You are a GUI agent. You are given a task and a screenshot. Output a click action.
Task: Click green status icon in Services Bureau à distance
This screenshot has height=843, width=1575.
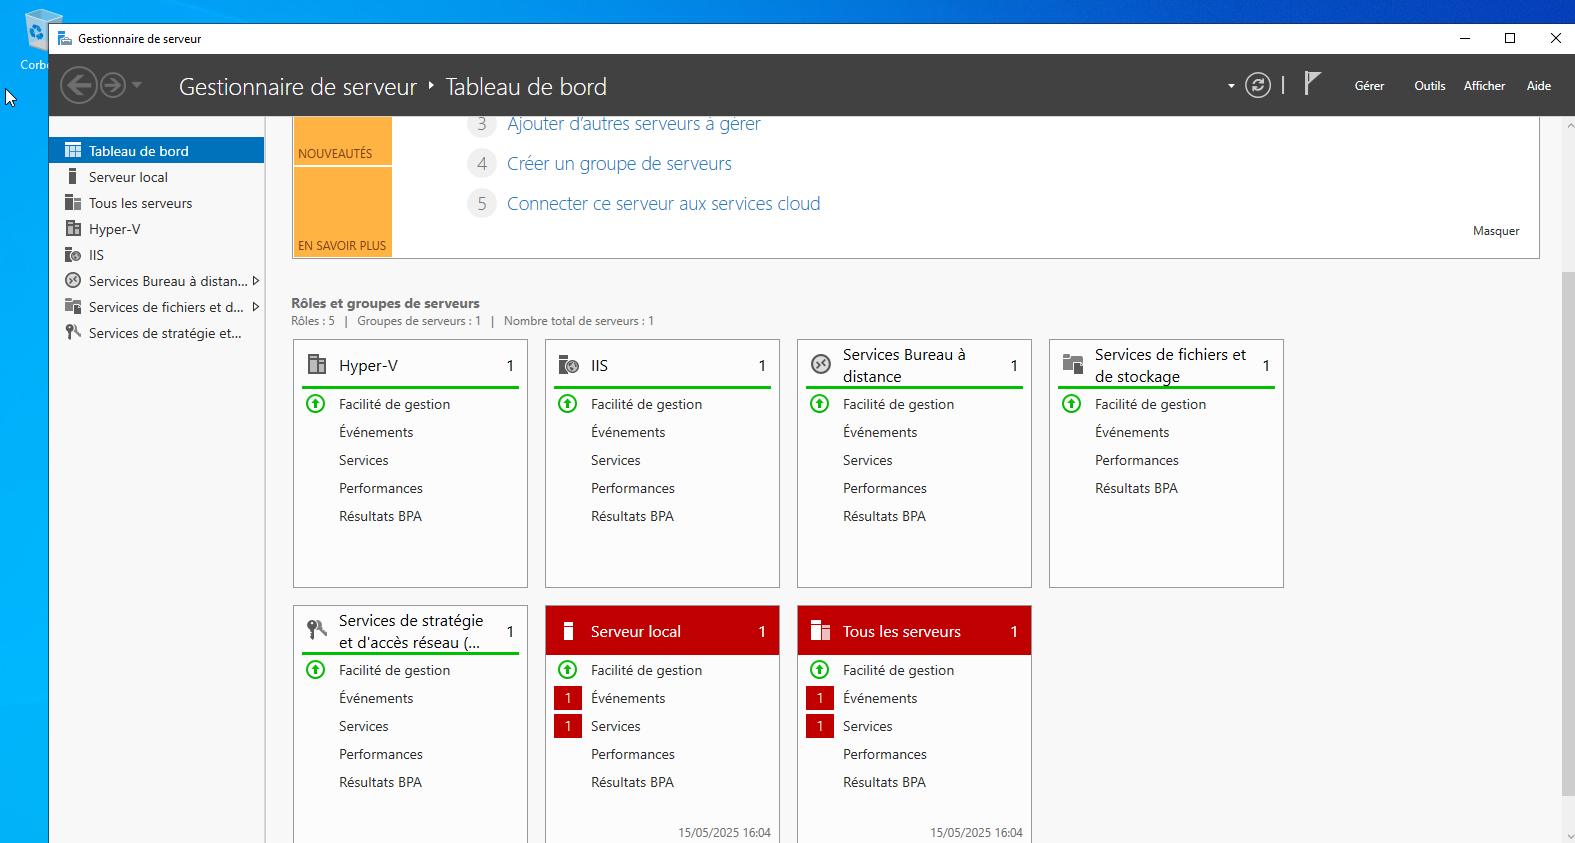click(x=819, y=404)
